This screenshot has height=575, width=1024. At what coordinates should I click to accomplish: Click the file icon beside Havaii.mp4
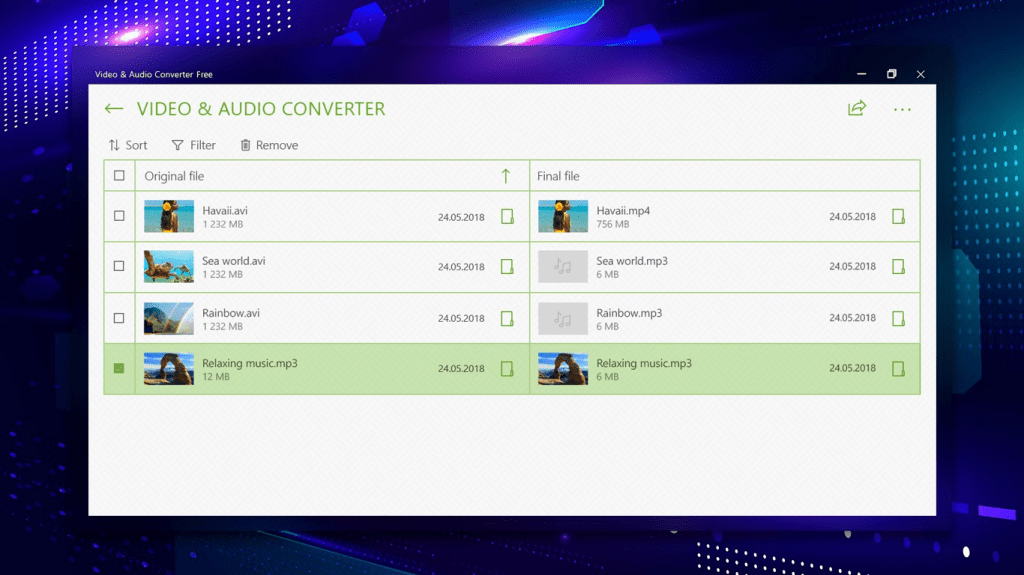pos(898,216)
